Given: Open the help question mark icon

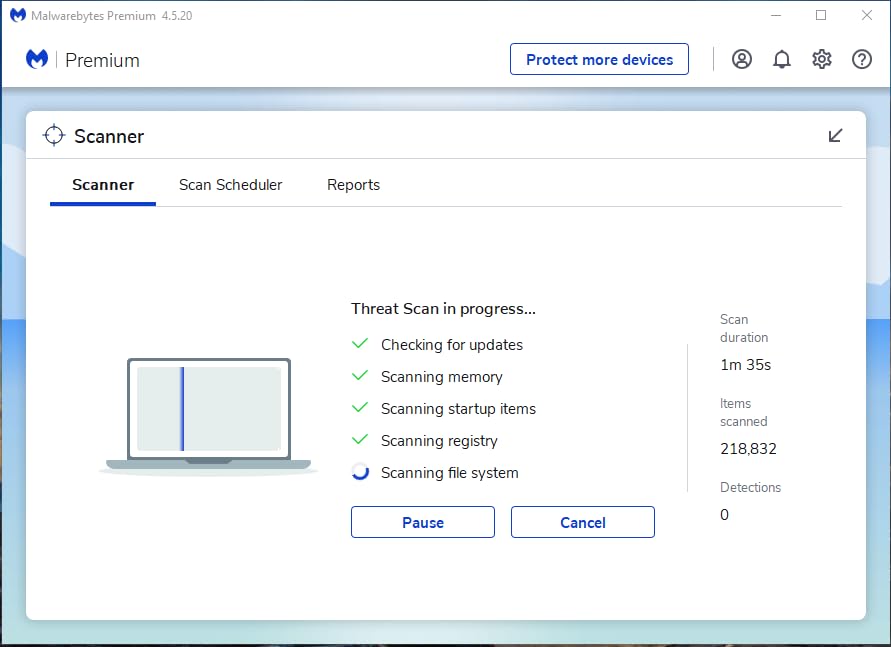Looking at the screenshot, I should click(x=861, y=59).
